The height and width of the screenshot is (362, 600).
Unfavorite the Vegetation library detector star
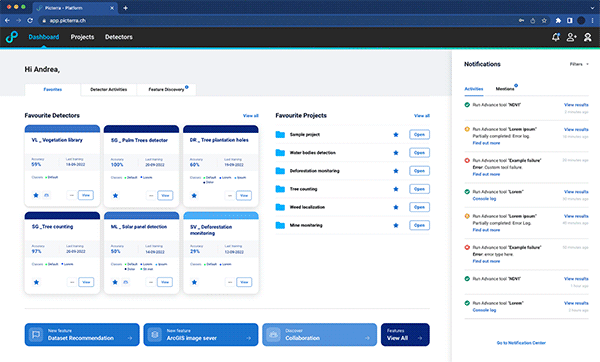(36, 195)
